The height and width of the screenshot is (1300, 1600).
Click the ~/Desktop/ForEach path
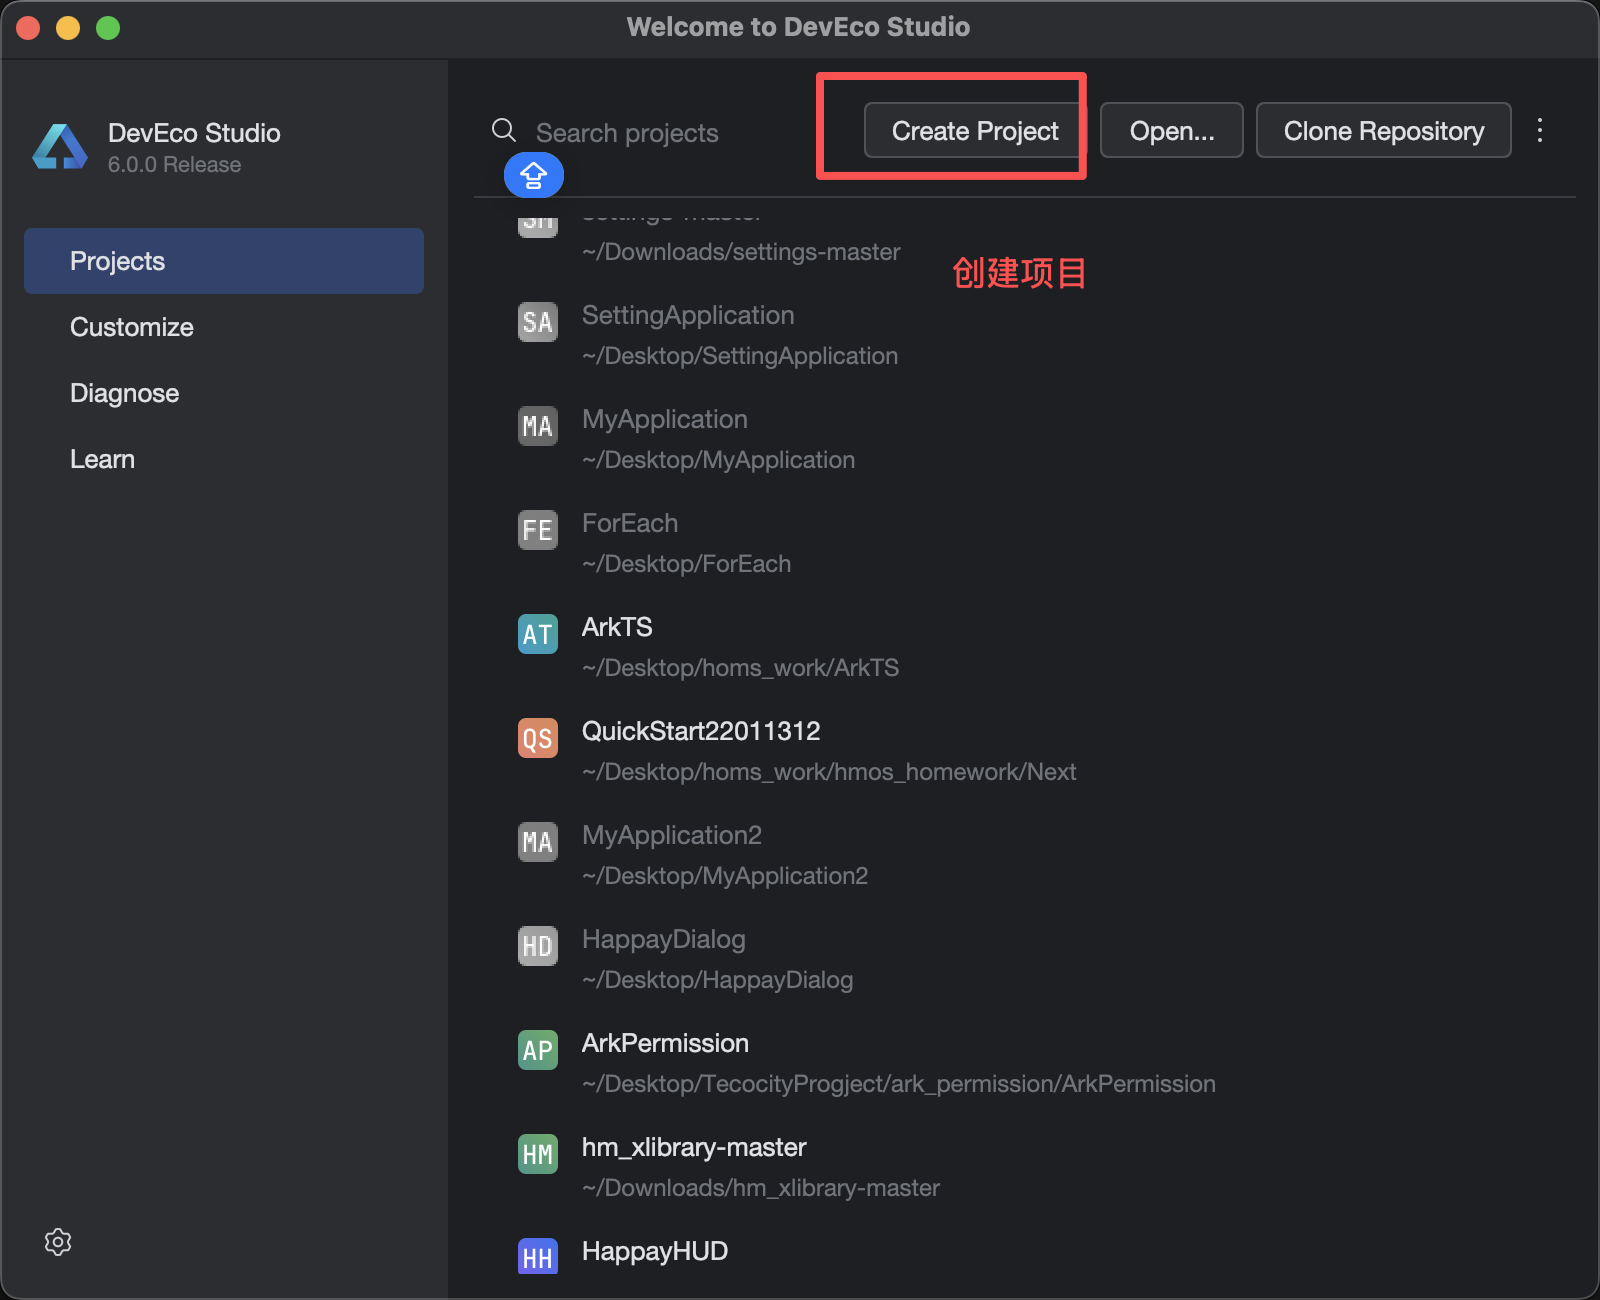click(686, 564)
